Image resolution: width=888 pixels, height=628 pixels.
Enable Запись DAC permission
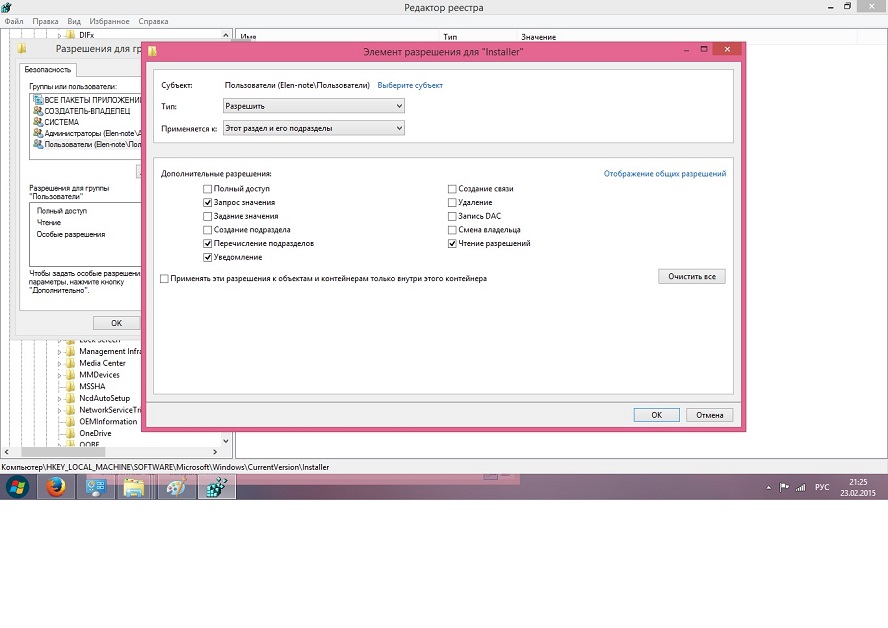(452, 216)
